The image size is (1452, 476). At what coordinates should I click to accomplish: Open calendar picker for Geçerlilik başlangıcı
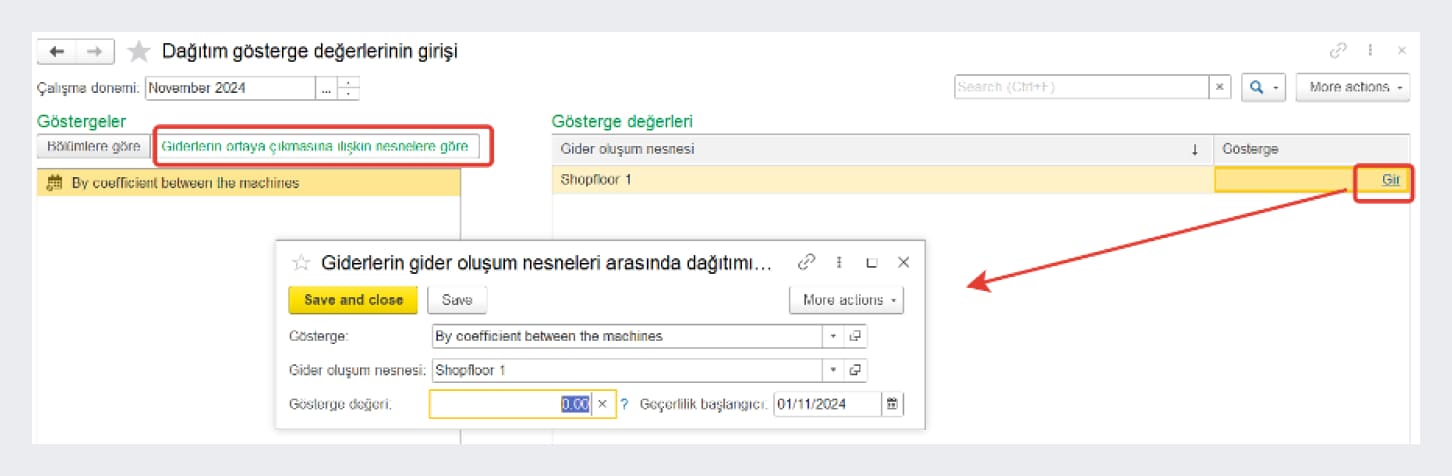coord(892,404)
